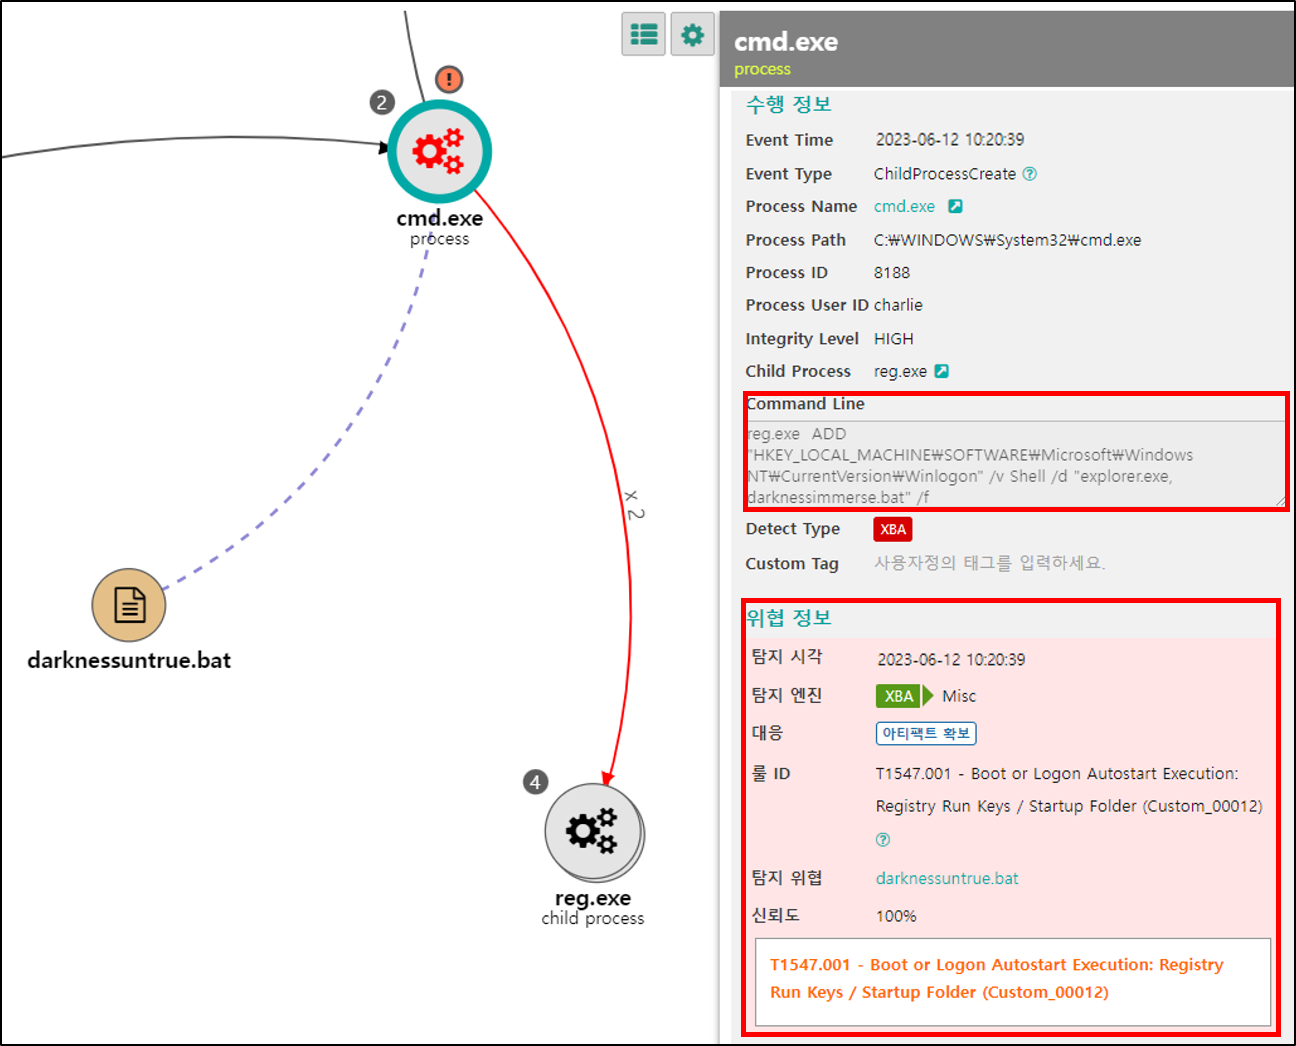Click the Process ID value 8188
Image resolution: width=1296 pixels, height=1046 pixels.
[892, 272]
